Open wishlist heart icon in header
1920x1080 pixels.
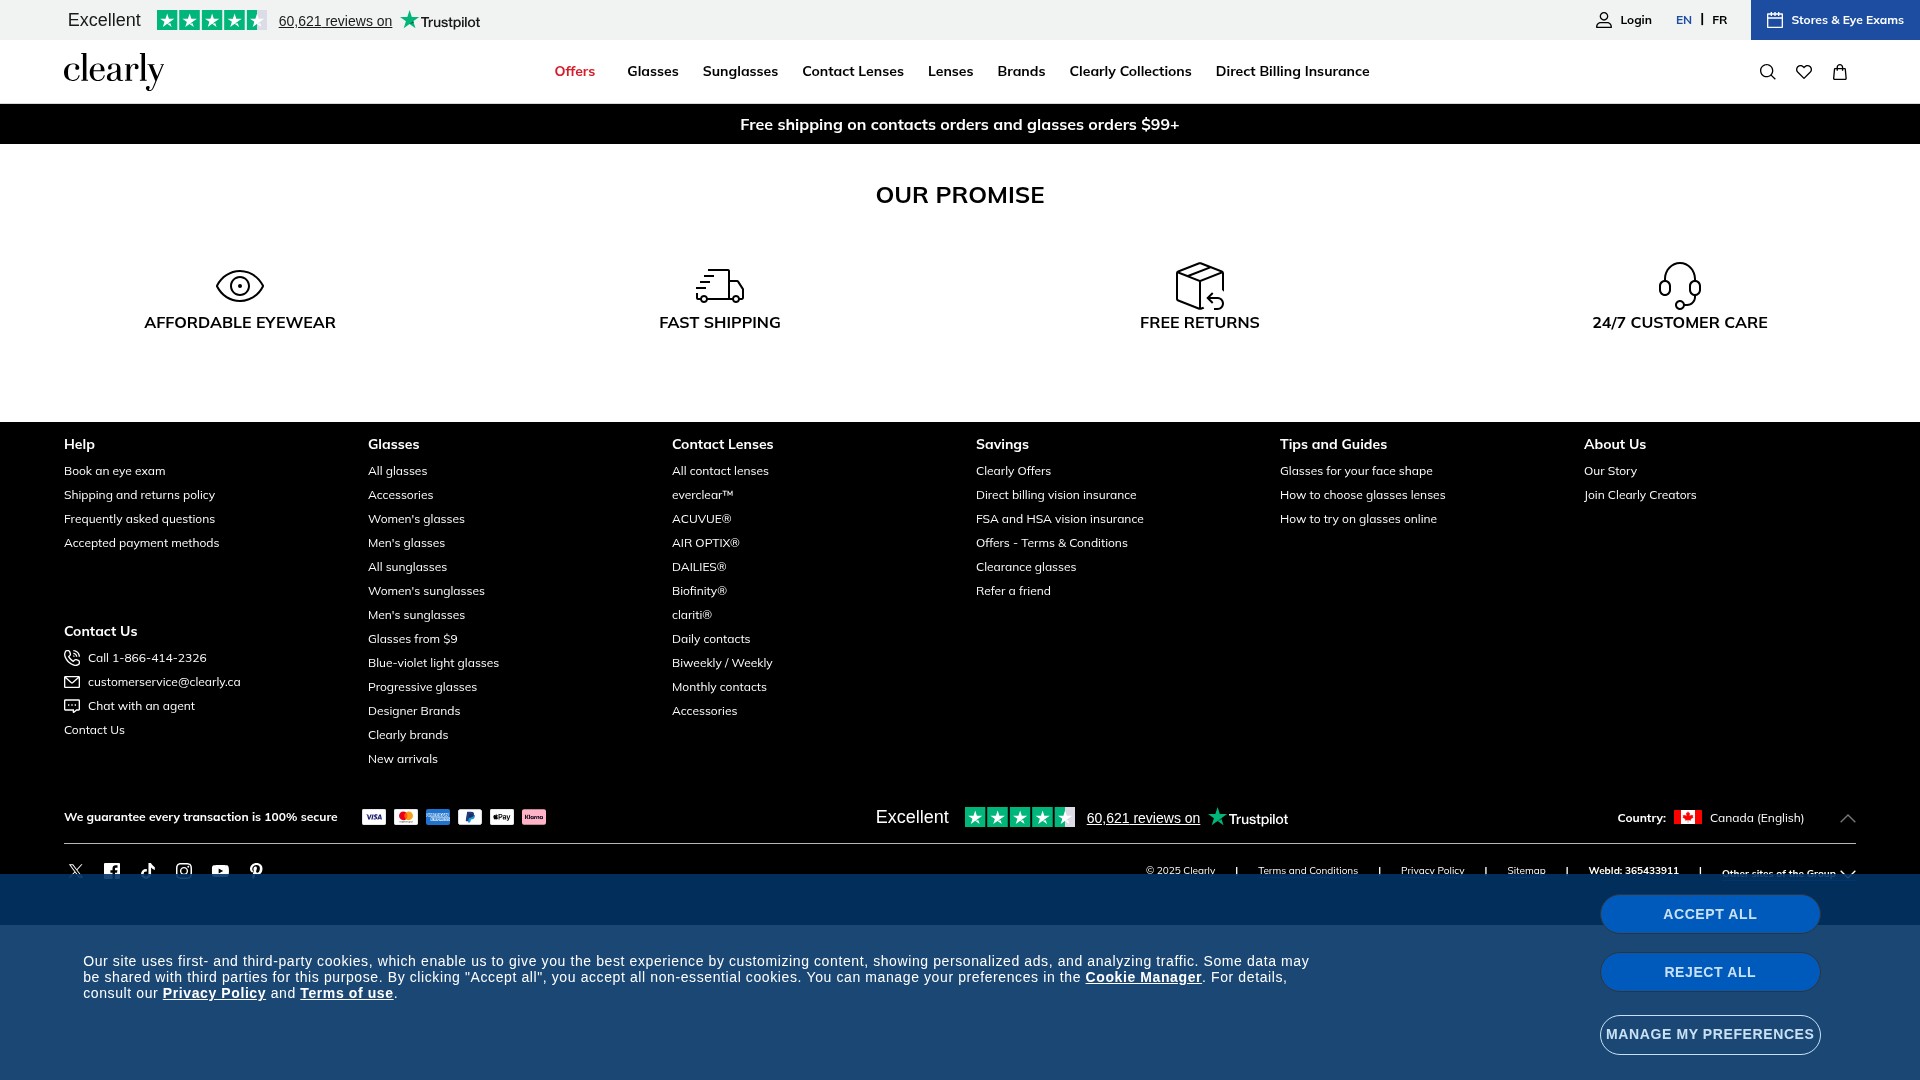point(1803,72)
